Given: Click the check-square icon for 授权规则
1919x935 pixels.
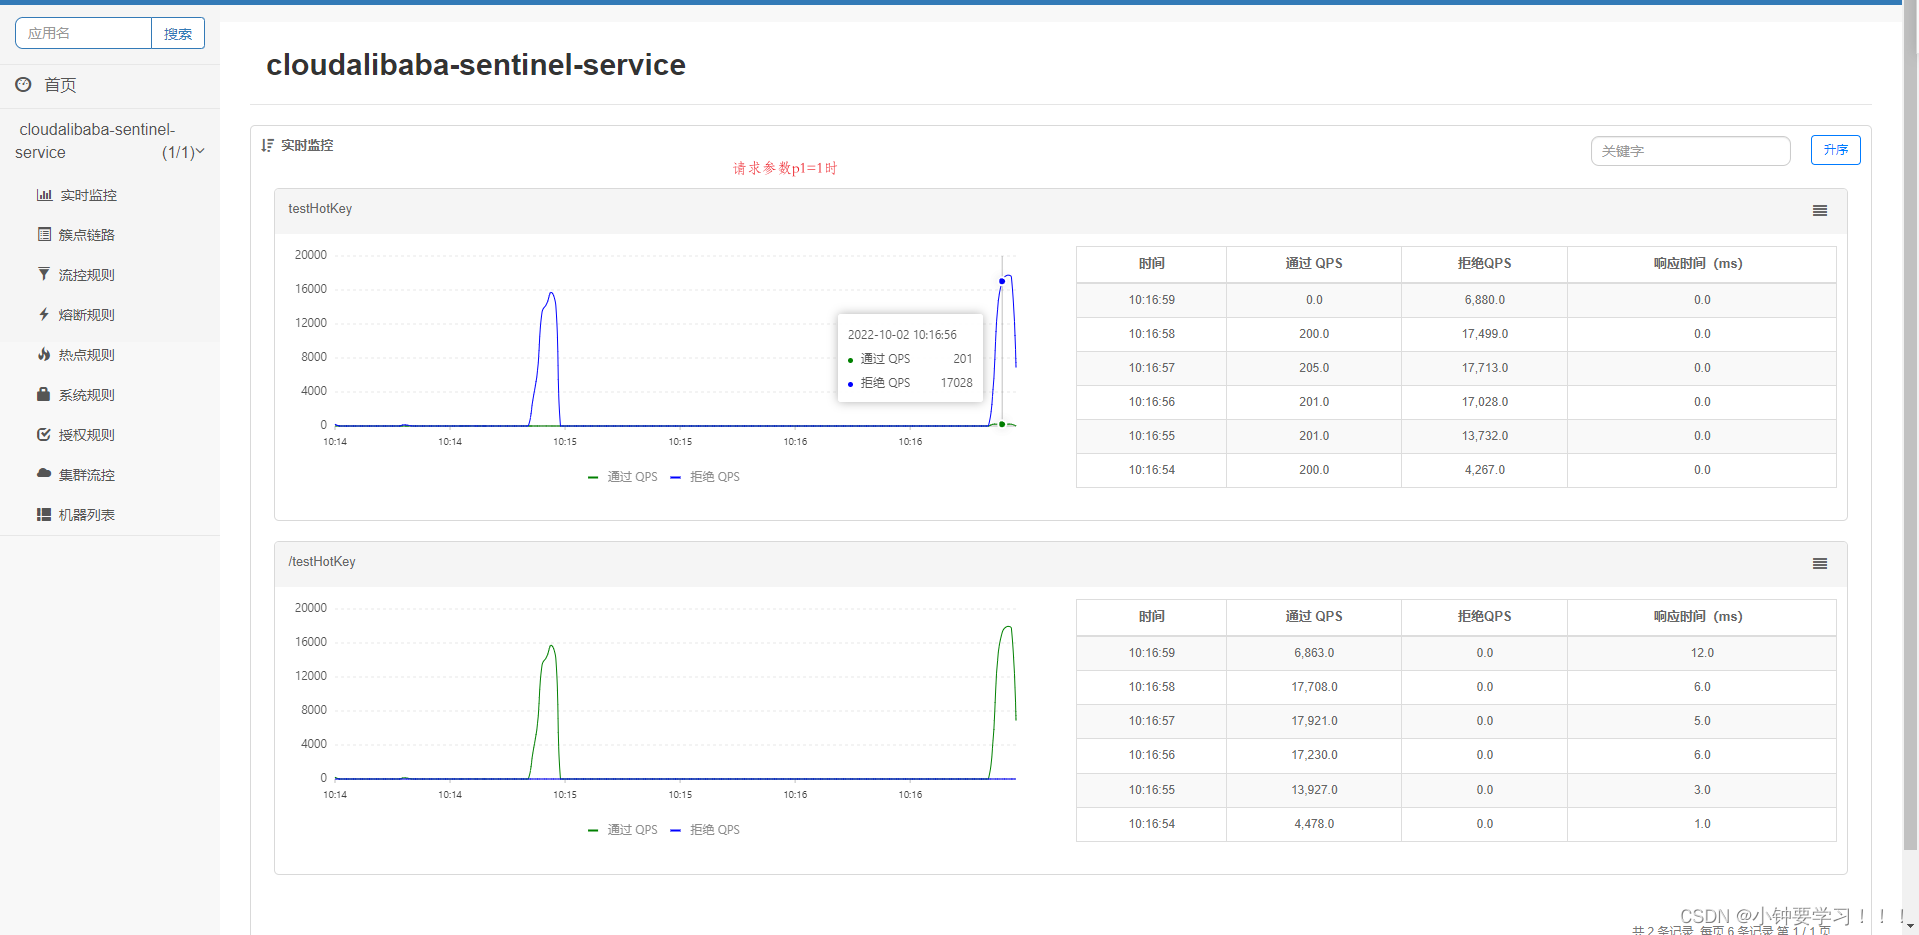Looking at the screenshot, I should pos(44,434).
